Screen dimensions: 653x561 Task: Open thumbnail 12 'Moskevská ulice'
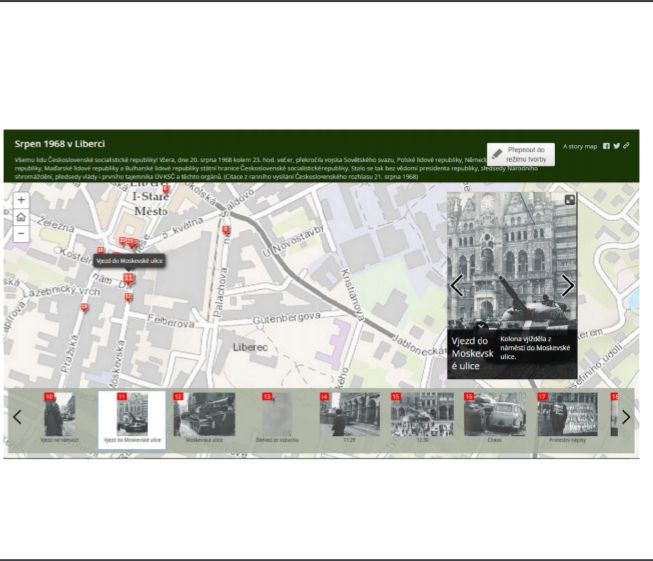(x=204, y=417)
